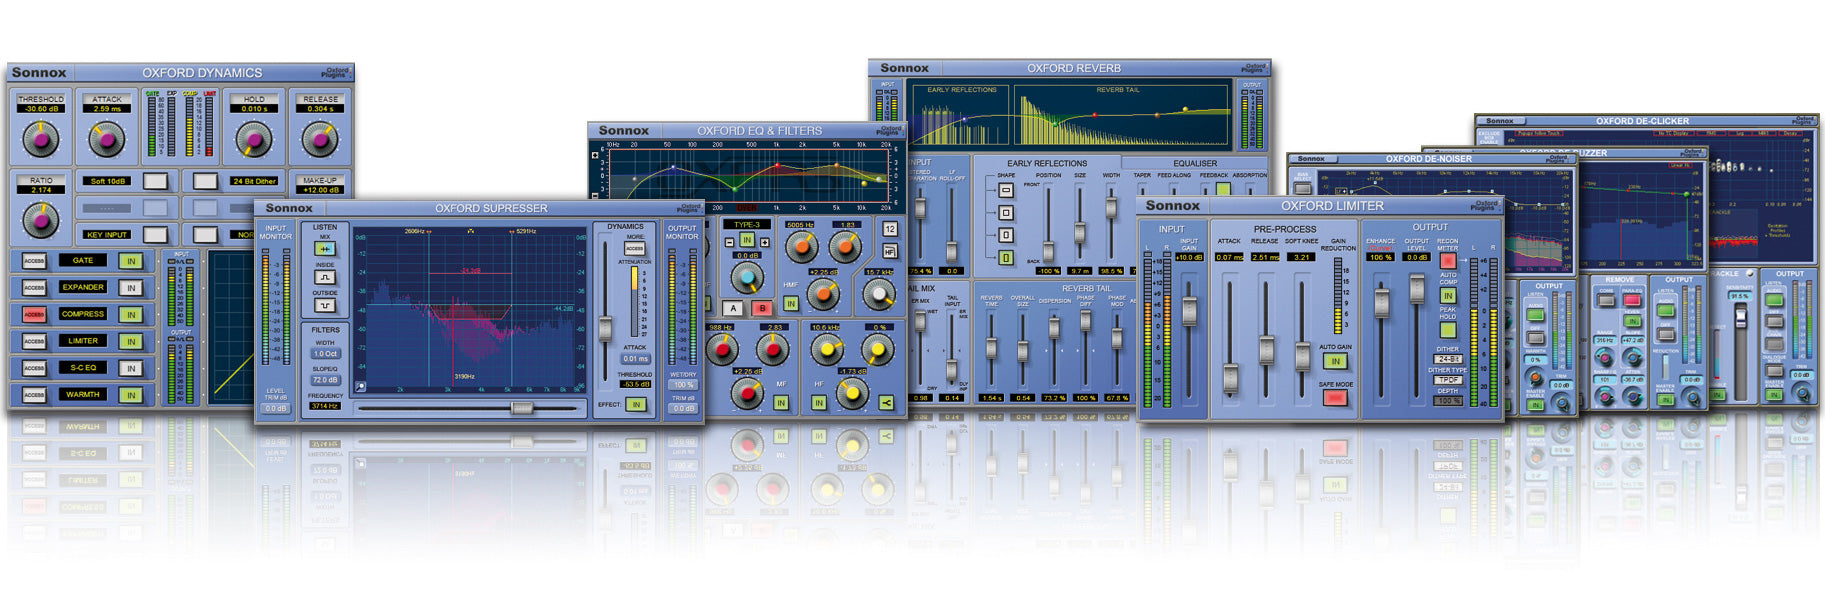This screenshot has width=1825, height=591.
Task: Click the Limiter DITHER TYPE TPDF selector
Action: click(x=1448, y=380)
